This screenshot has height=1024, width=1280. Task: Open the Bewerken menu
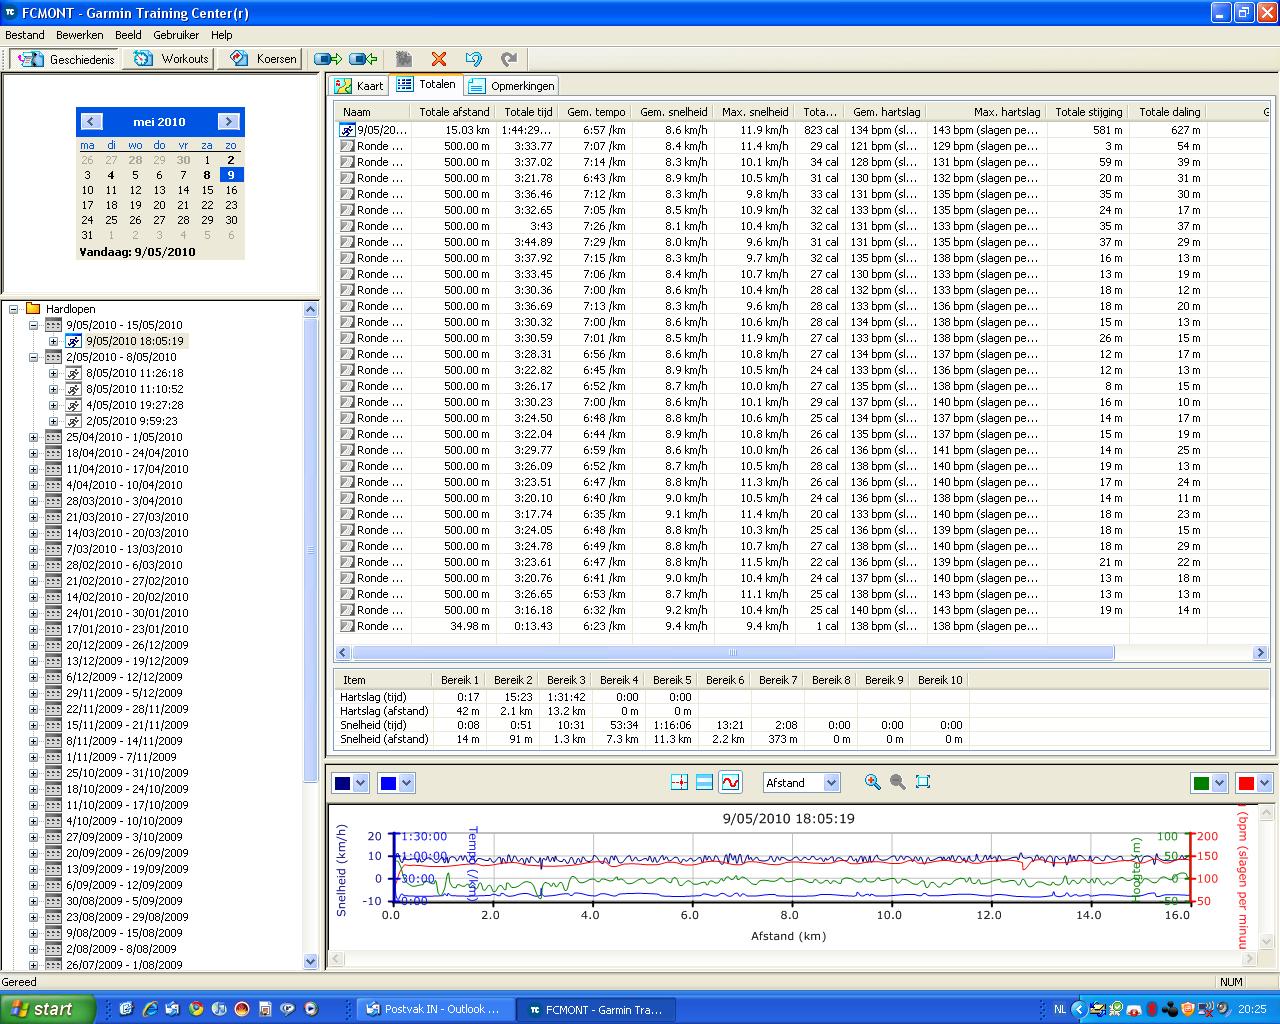click(x=80, y=35)
